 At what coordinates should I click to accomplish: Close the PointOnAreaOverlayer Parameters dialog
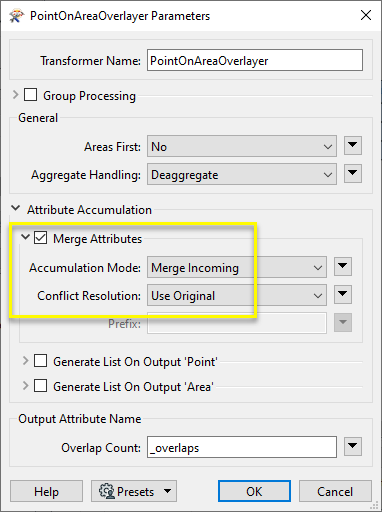click(366, 15)
